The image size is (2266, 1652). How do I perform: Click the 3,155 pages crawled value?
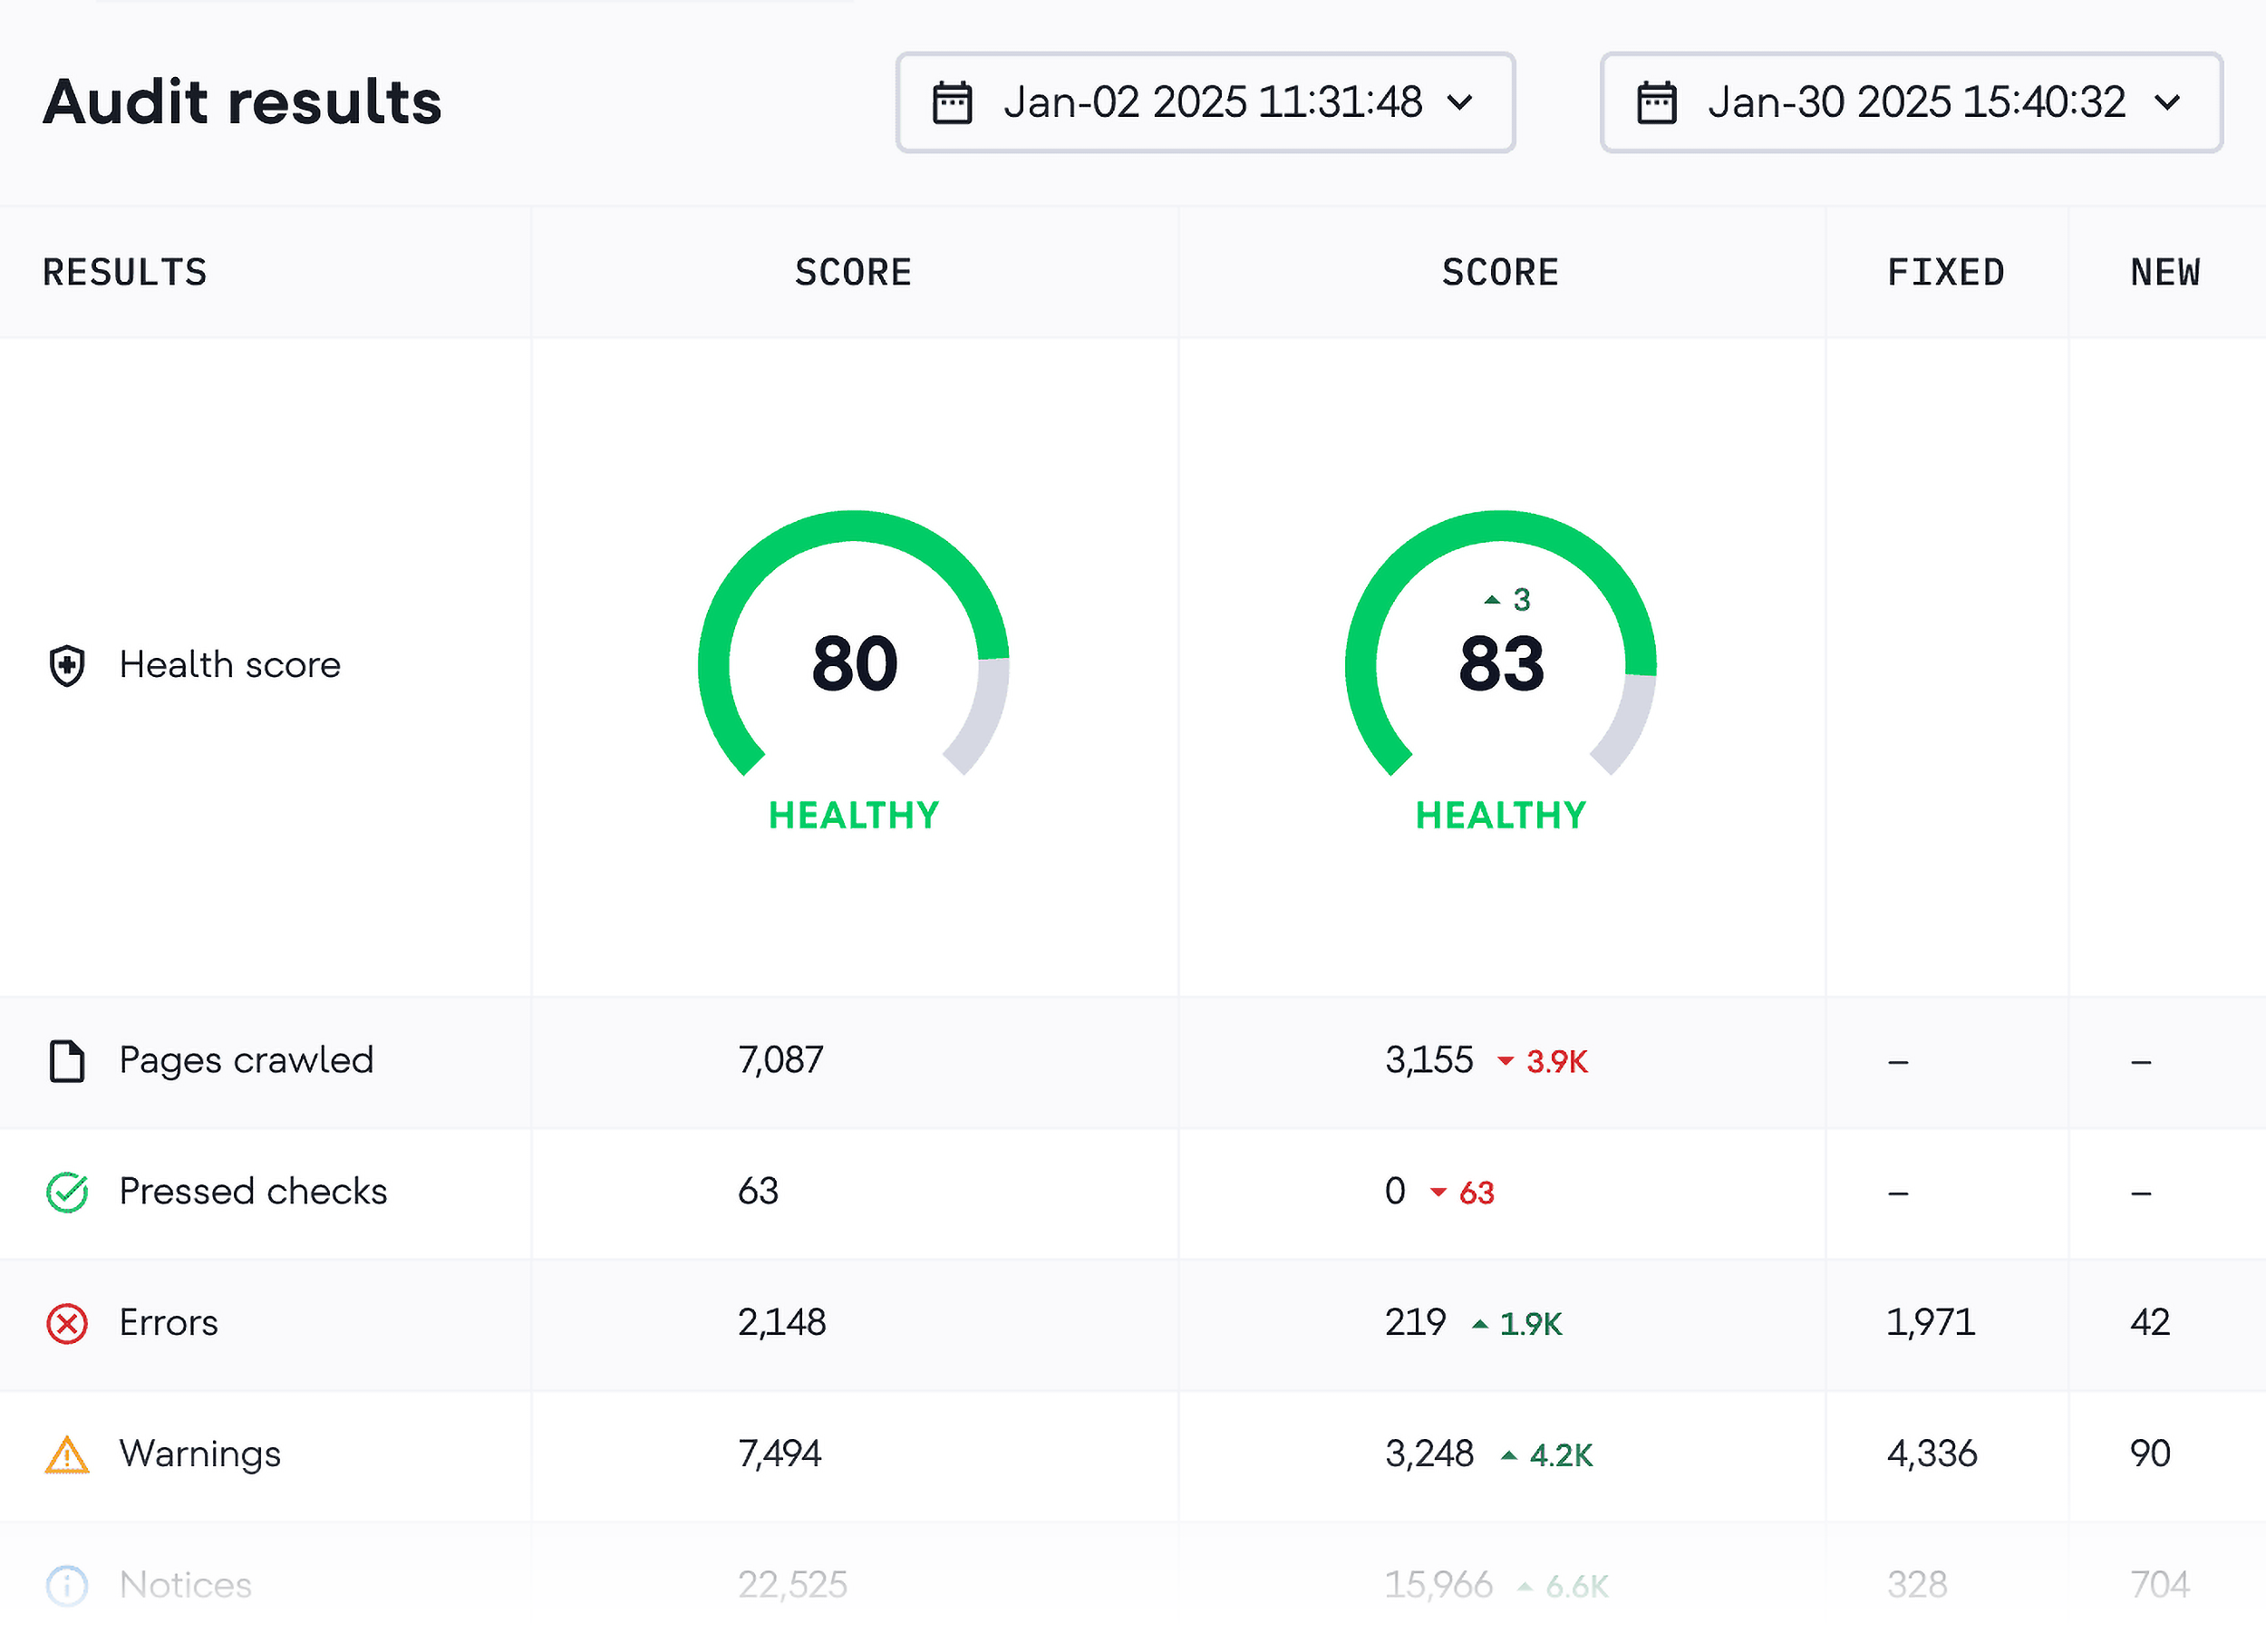[x=1429, y=1060]
